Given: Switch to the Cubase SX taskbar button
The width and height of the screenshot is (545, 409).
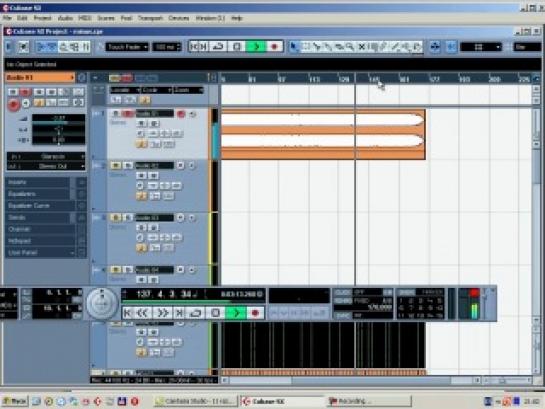Looking at the screenshot, I should (282, 401).
